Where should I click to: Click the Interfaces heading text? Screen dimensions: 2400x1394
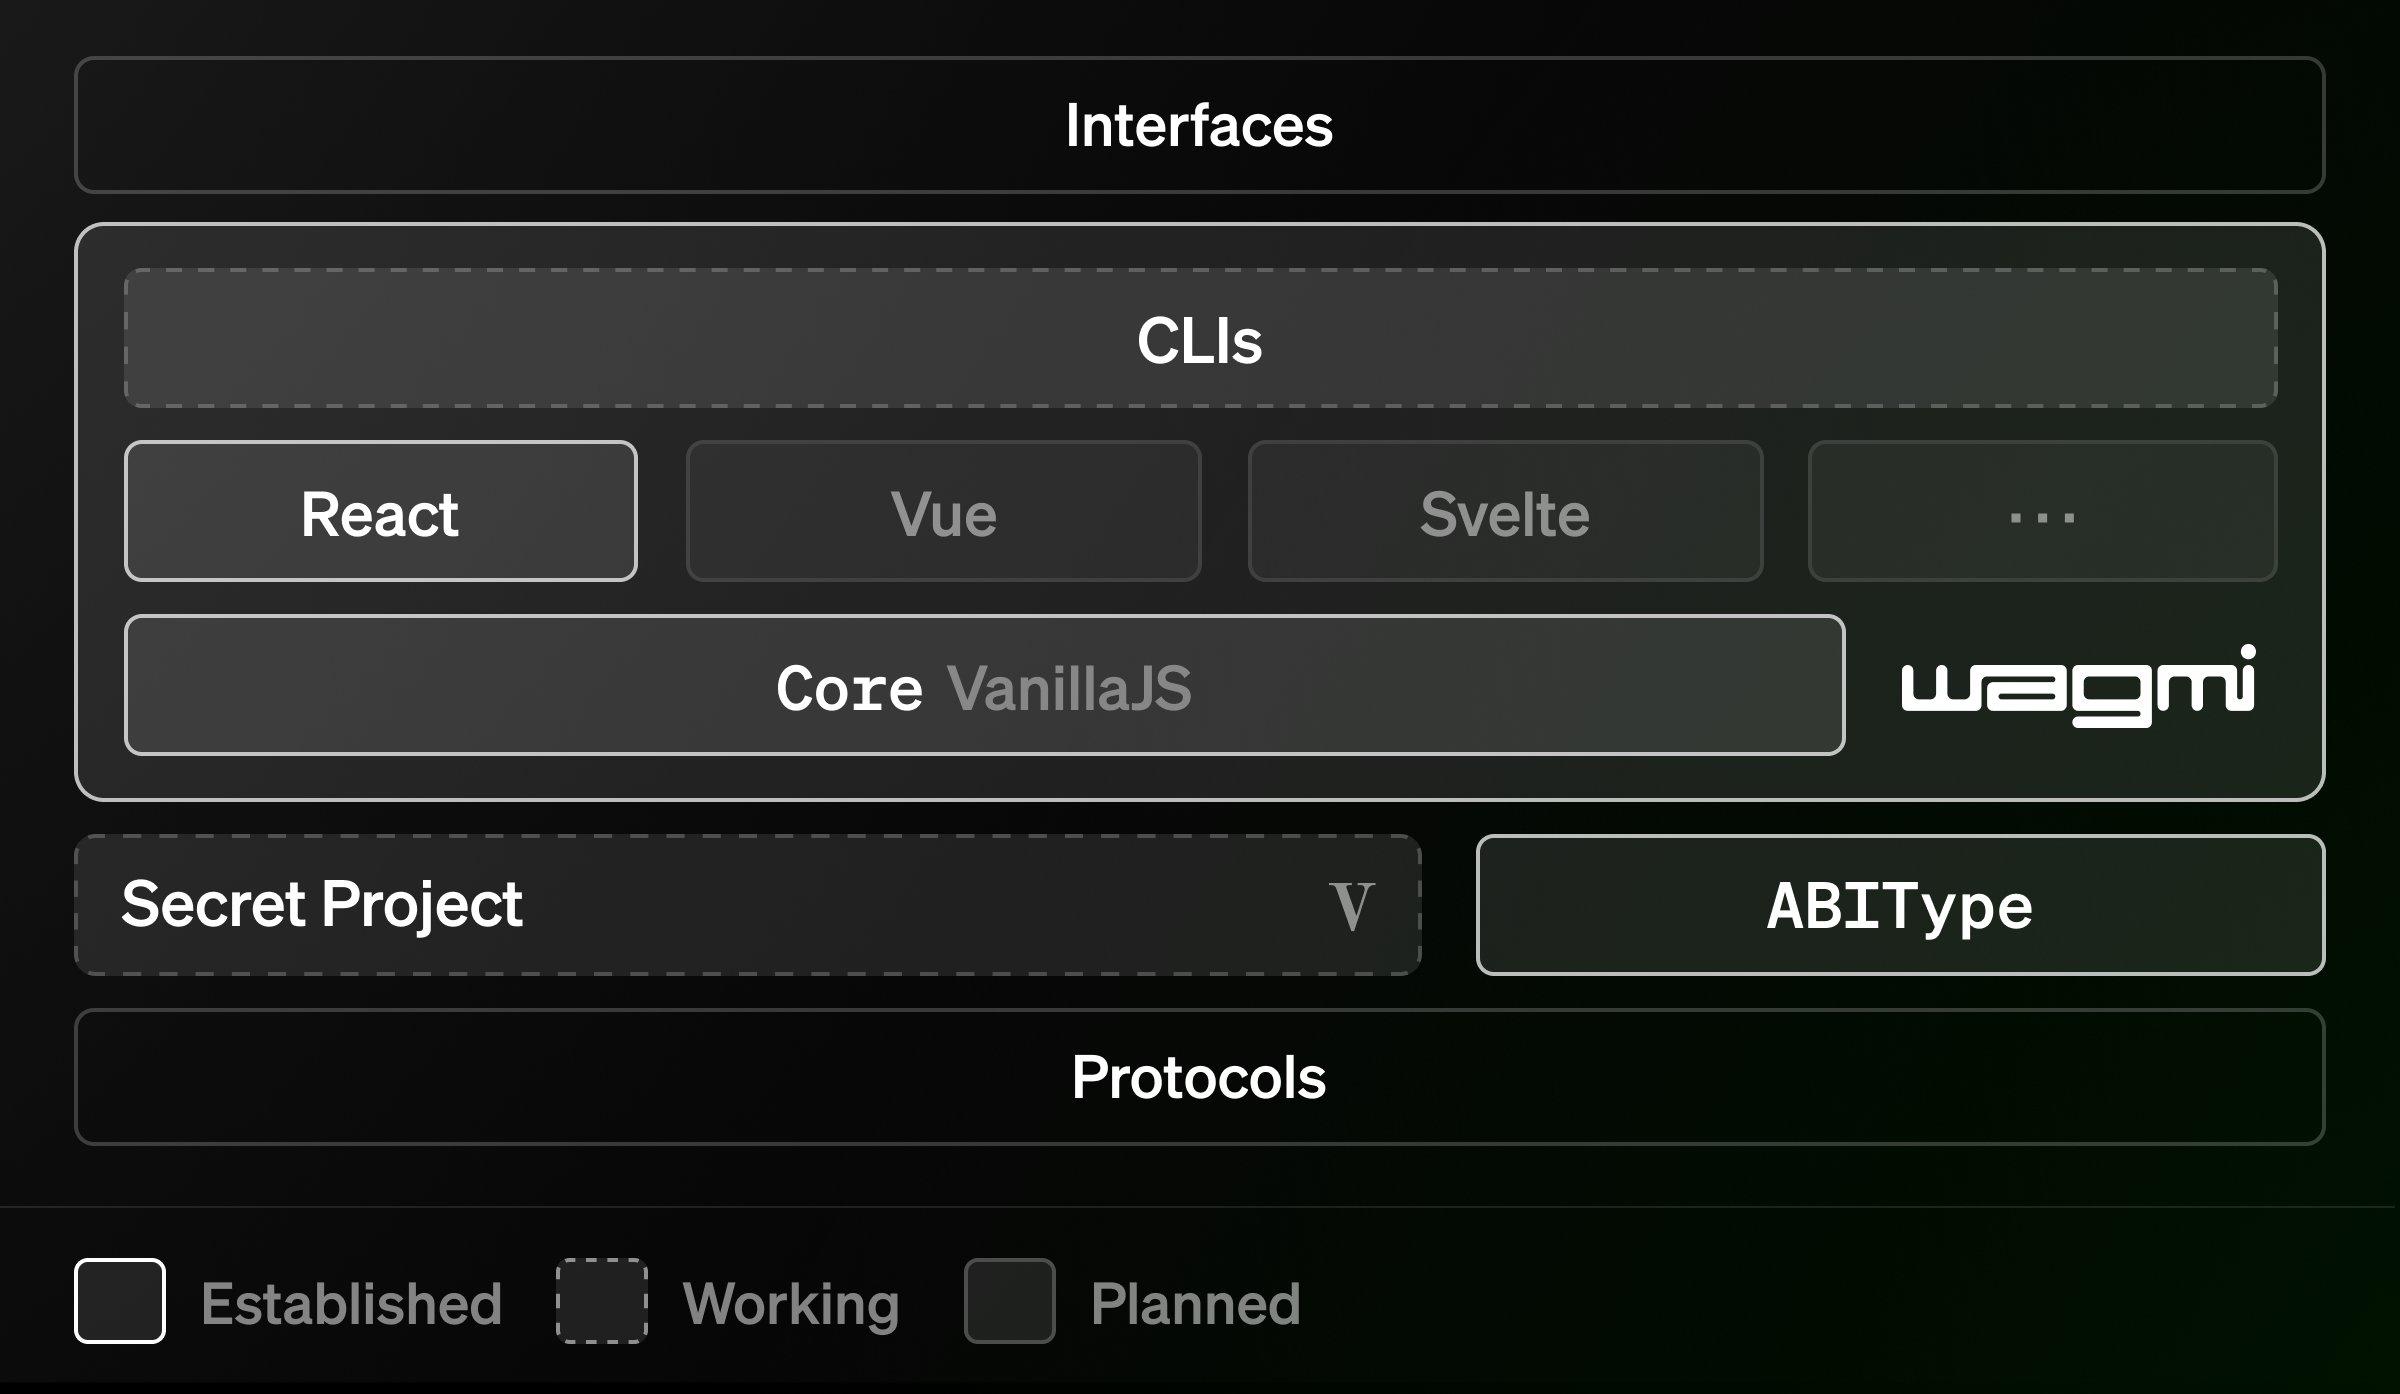(1199, 125)
